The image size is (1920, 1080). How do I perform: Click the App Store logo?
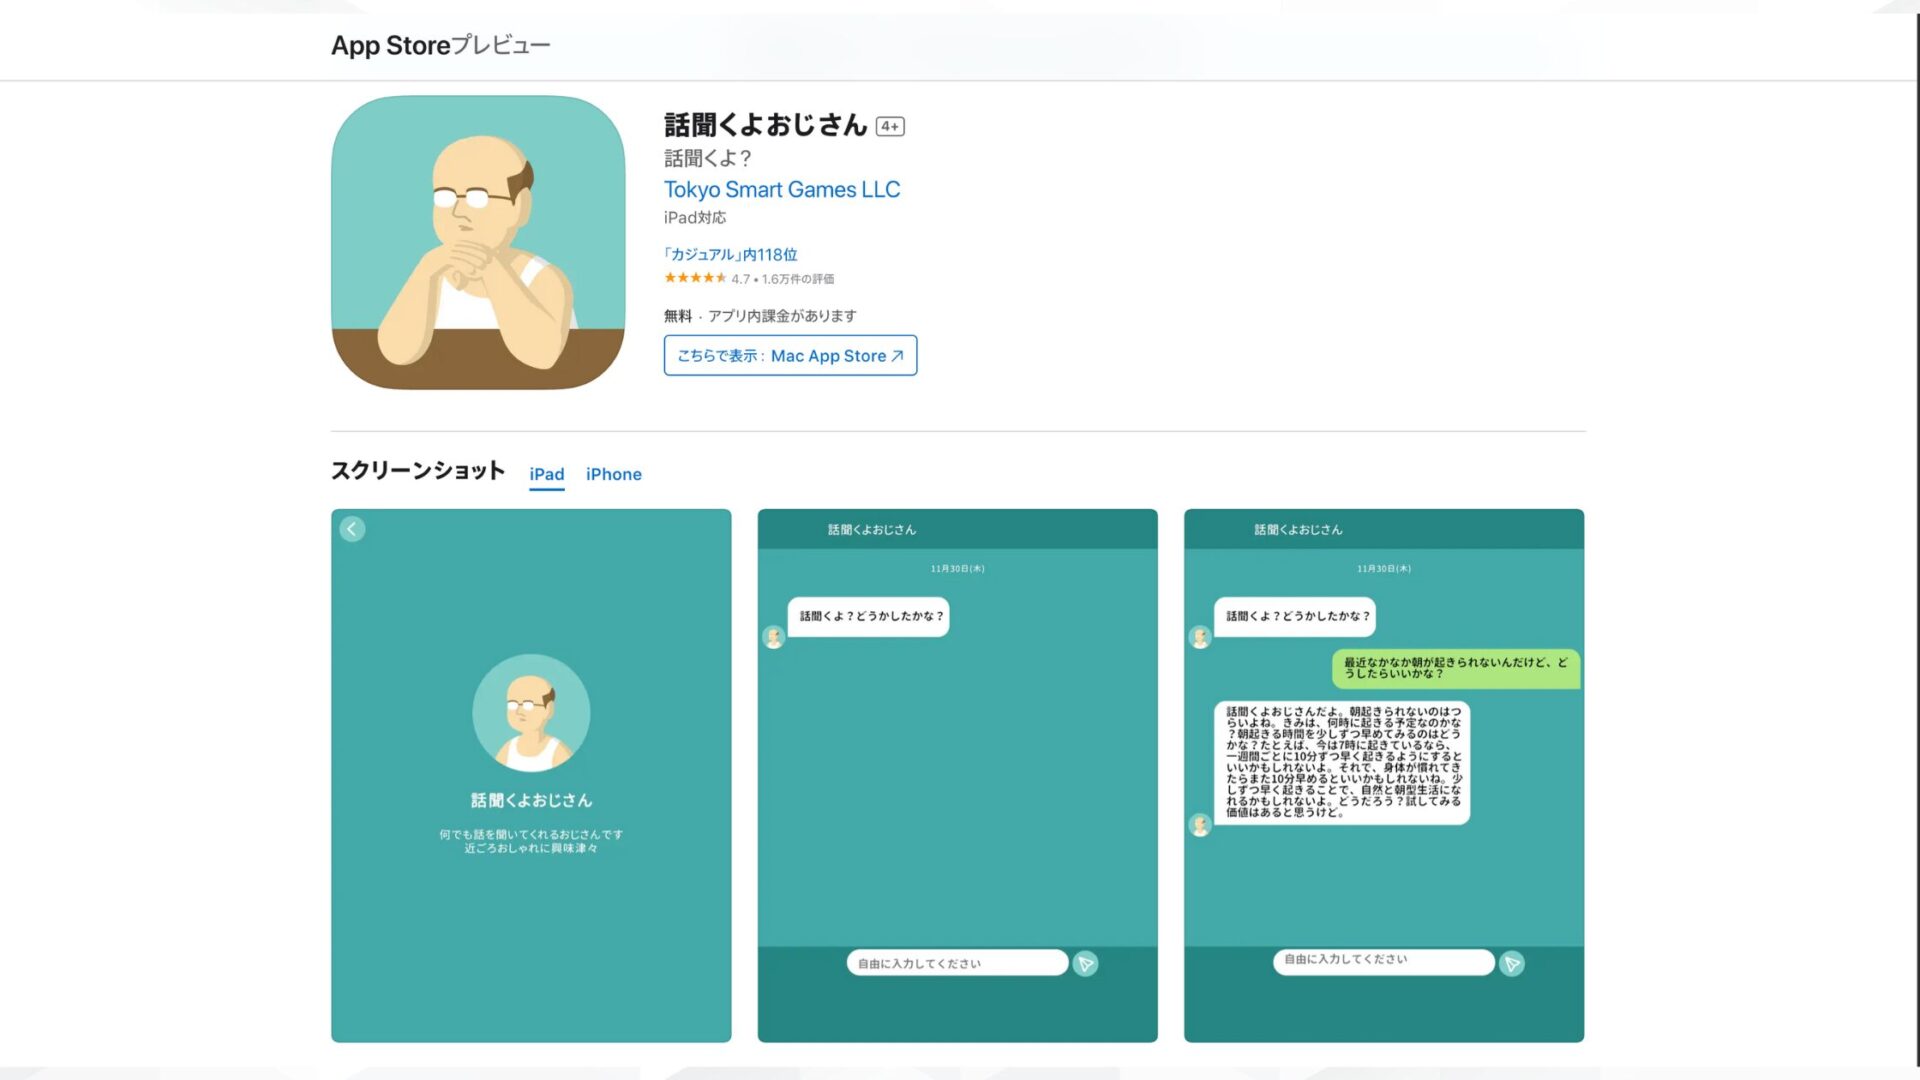[391, 45]
